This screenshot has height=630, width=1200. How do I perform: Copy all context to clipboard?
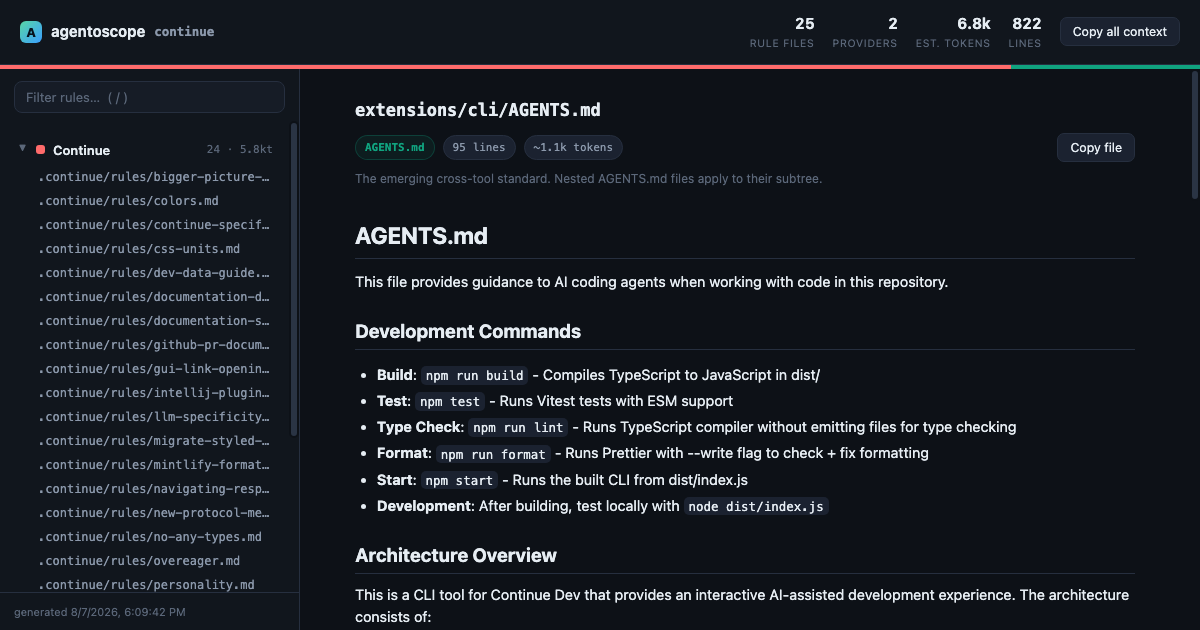point(1120,32)
